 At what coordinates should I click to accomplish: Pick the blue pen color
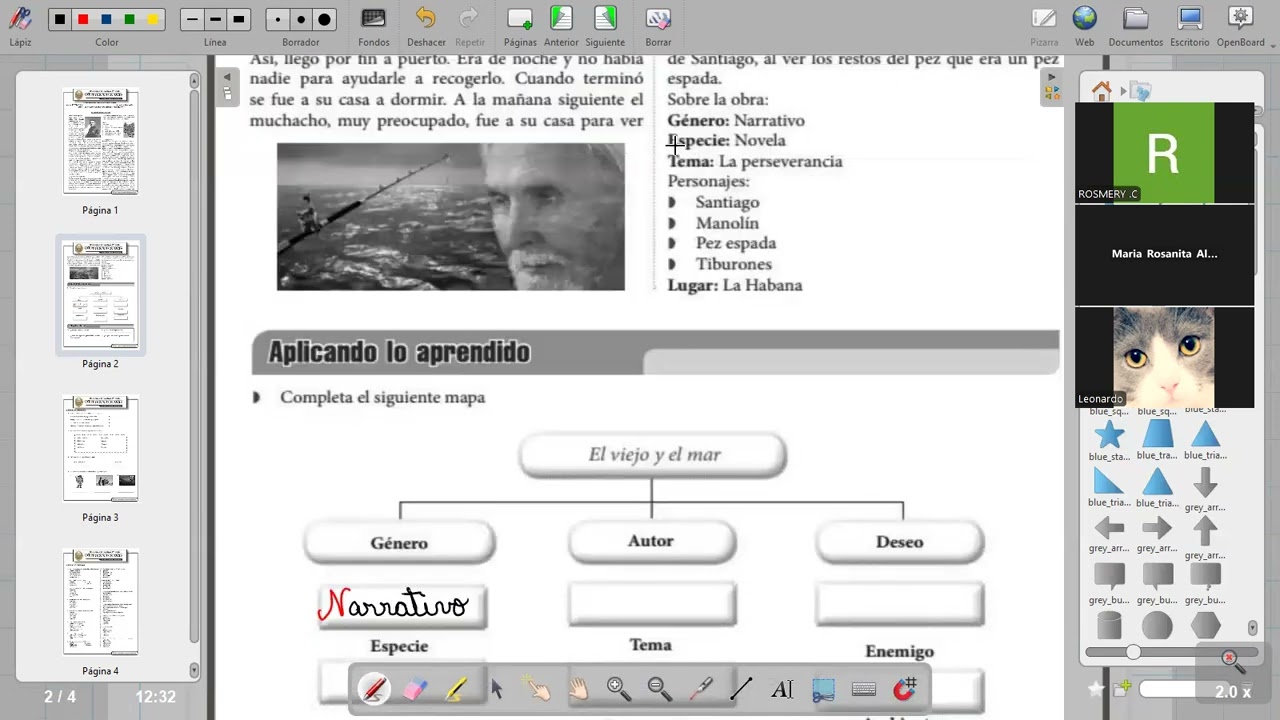click(106, 20)
